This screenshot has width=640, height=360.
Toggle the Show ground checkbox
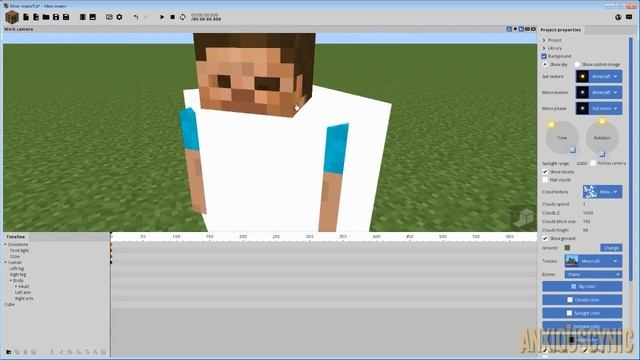click(545, 238)
